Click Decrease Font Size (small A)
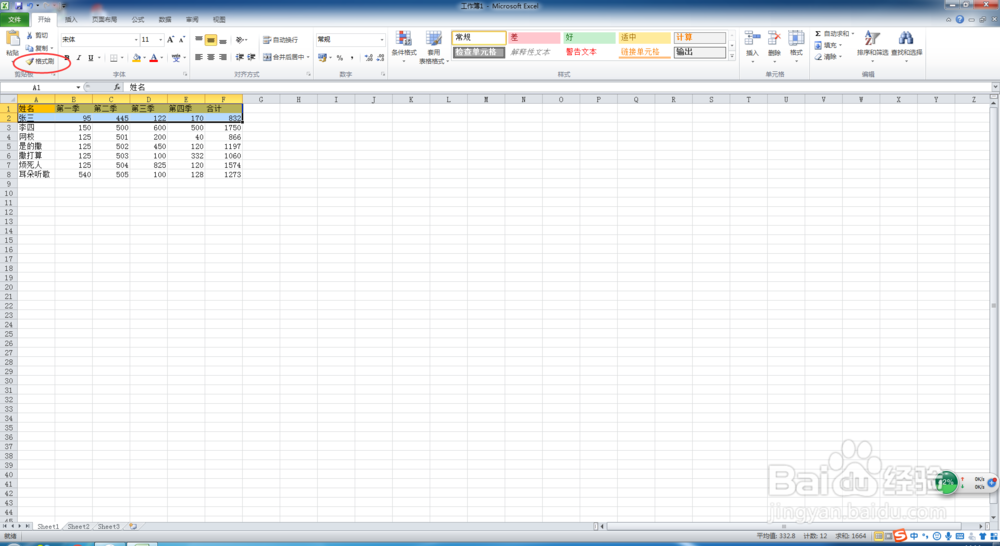The image size is (1000, 546). (182, 40)
